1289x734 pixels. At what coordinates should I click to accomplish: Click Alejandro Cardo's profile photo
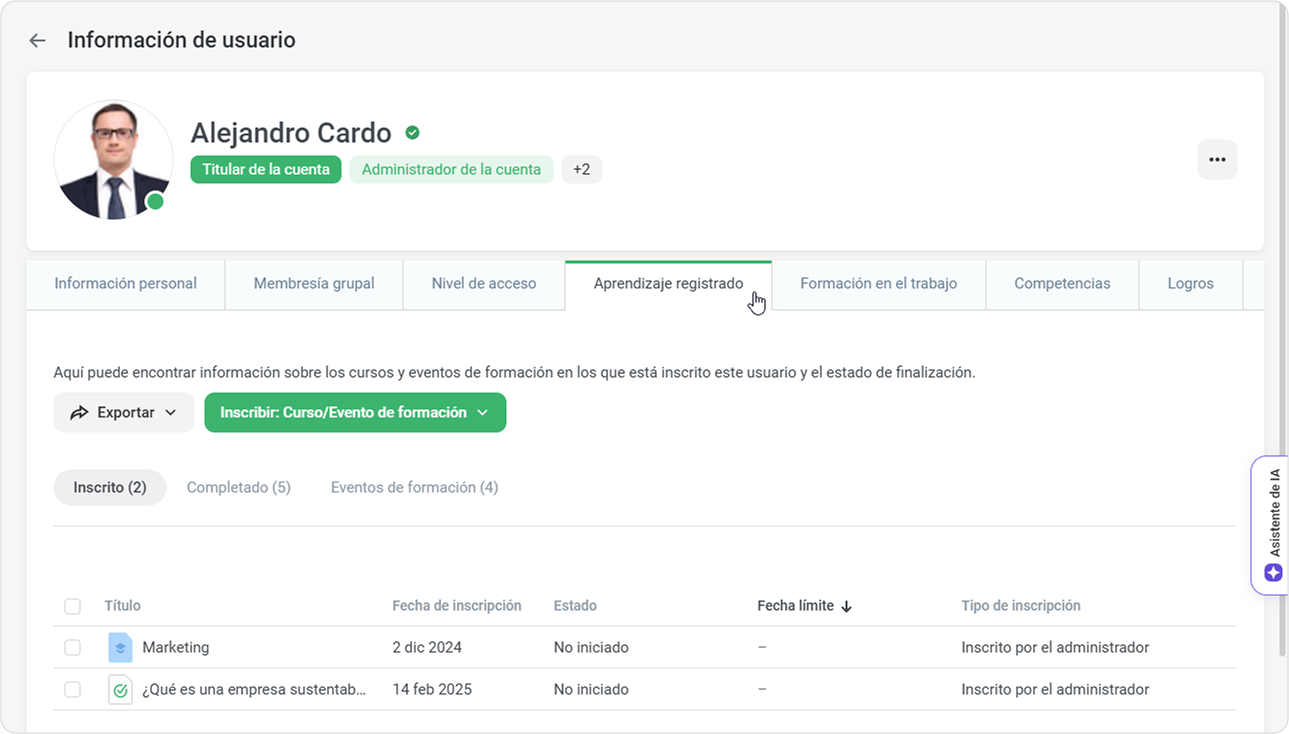click(113, 160)
